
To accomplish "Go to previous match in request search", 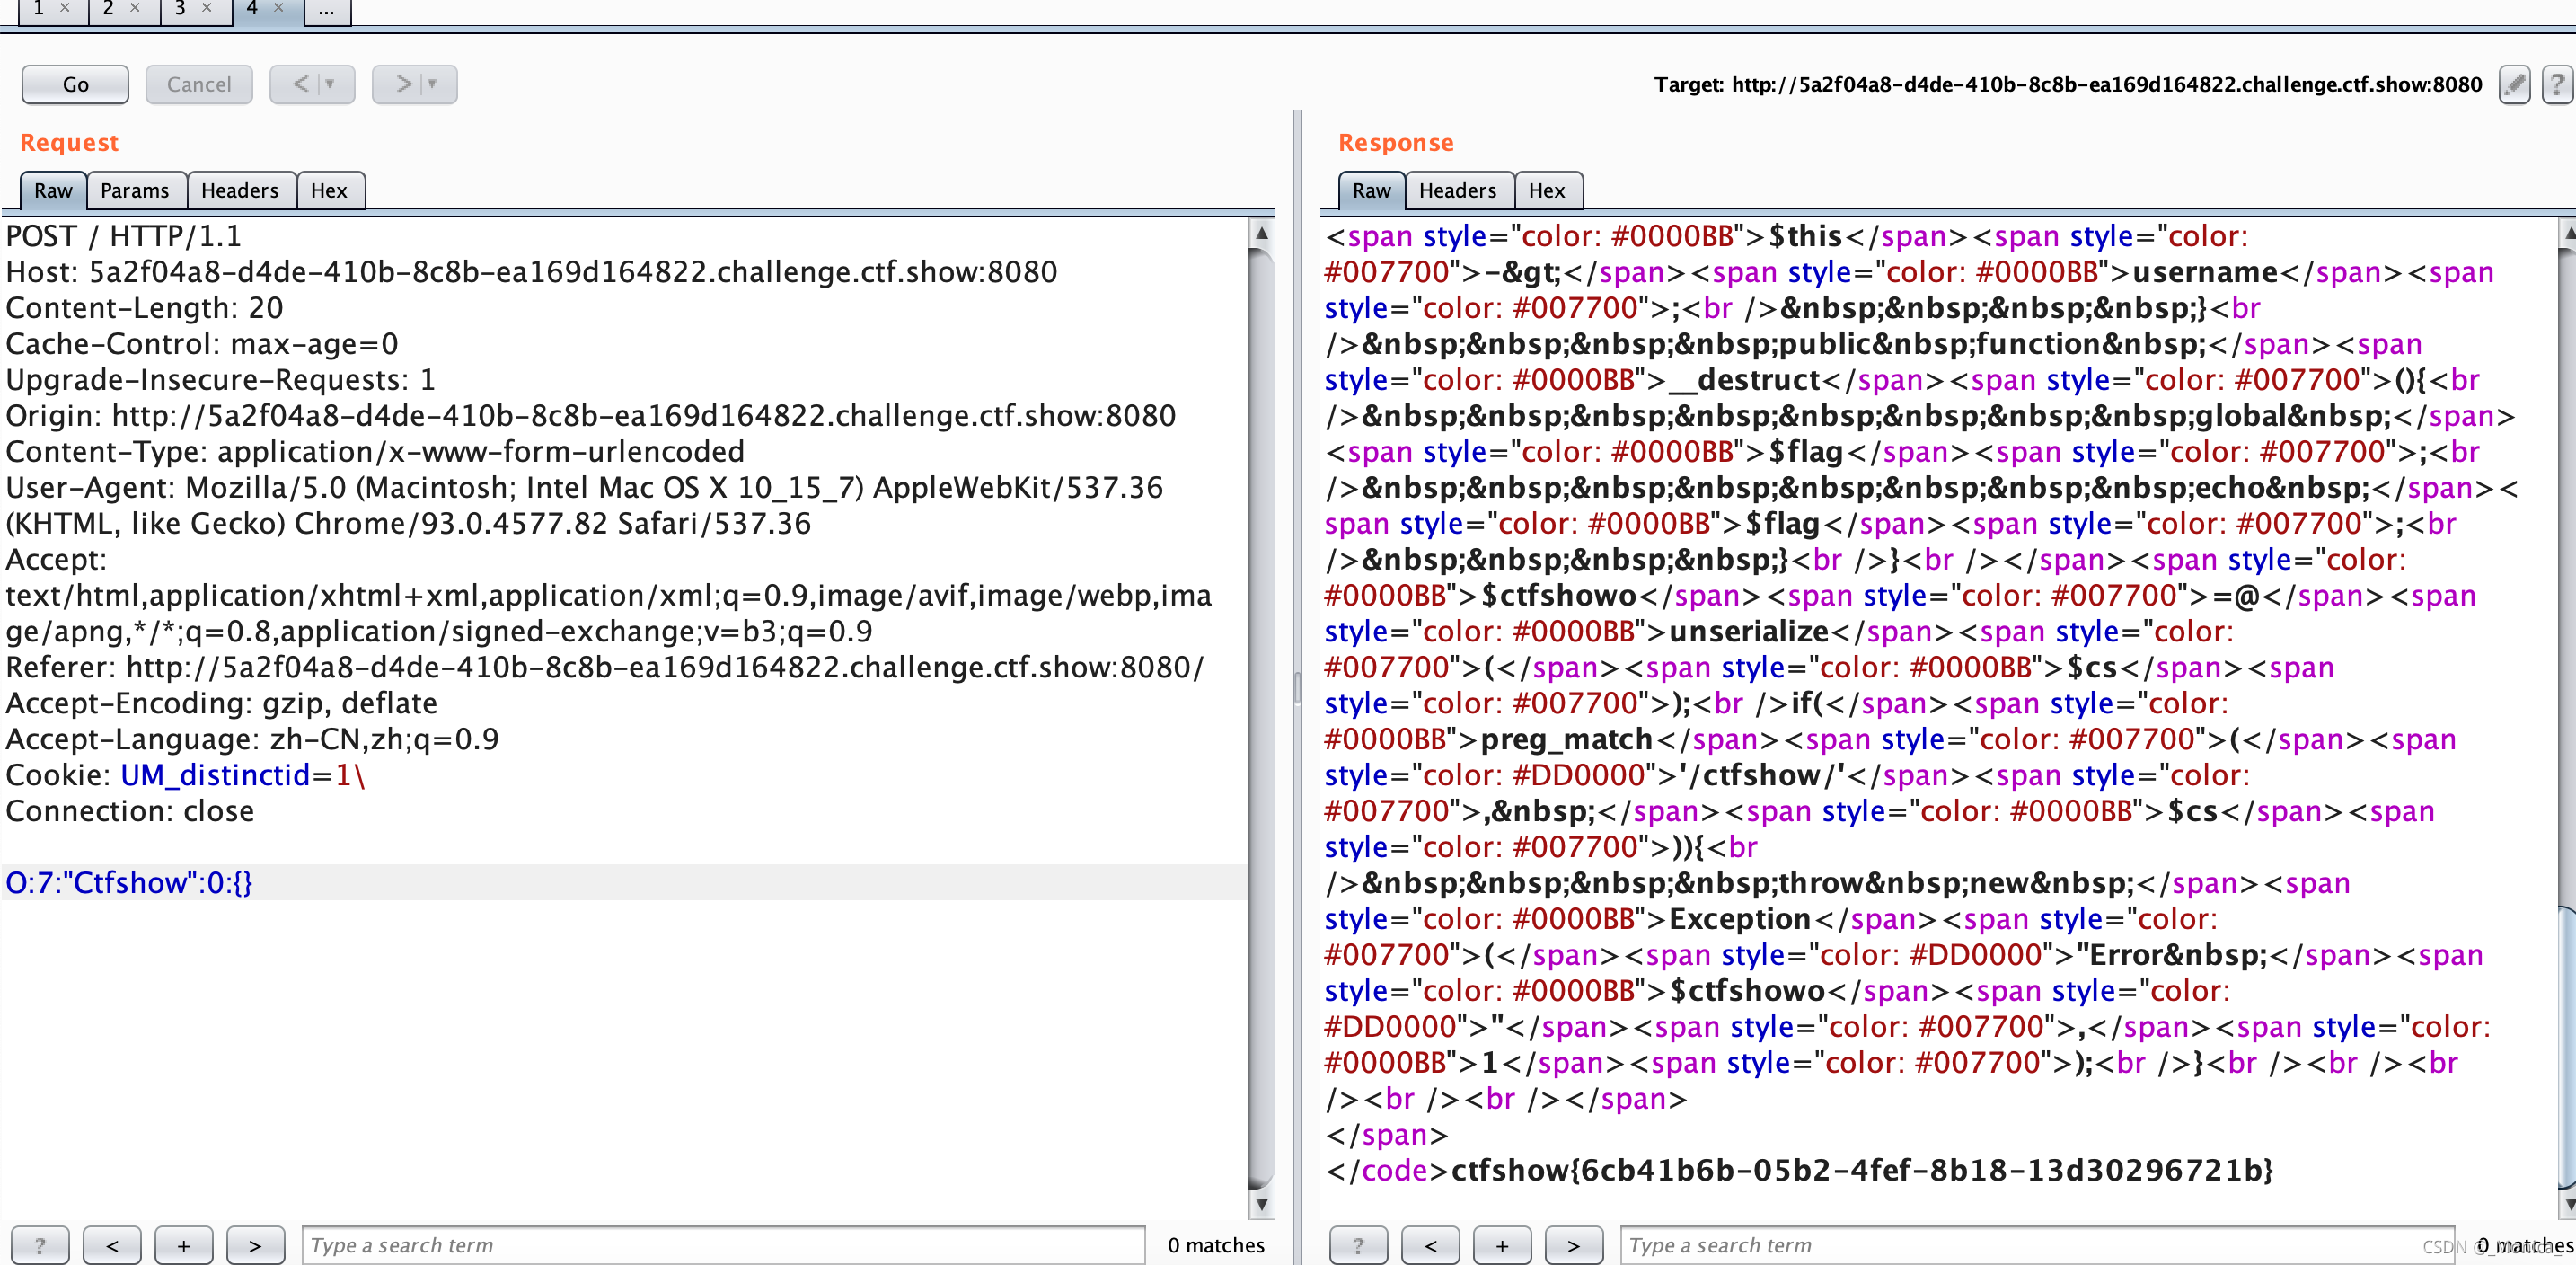I will [112, 1245].
